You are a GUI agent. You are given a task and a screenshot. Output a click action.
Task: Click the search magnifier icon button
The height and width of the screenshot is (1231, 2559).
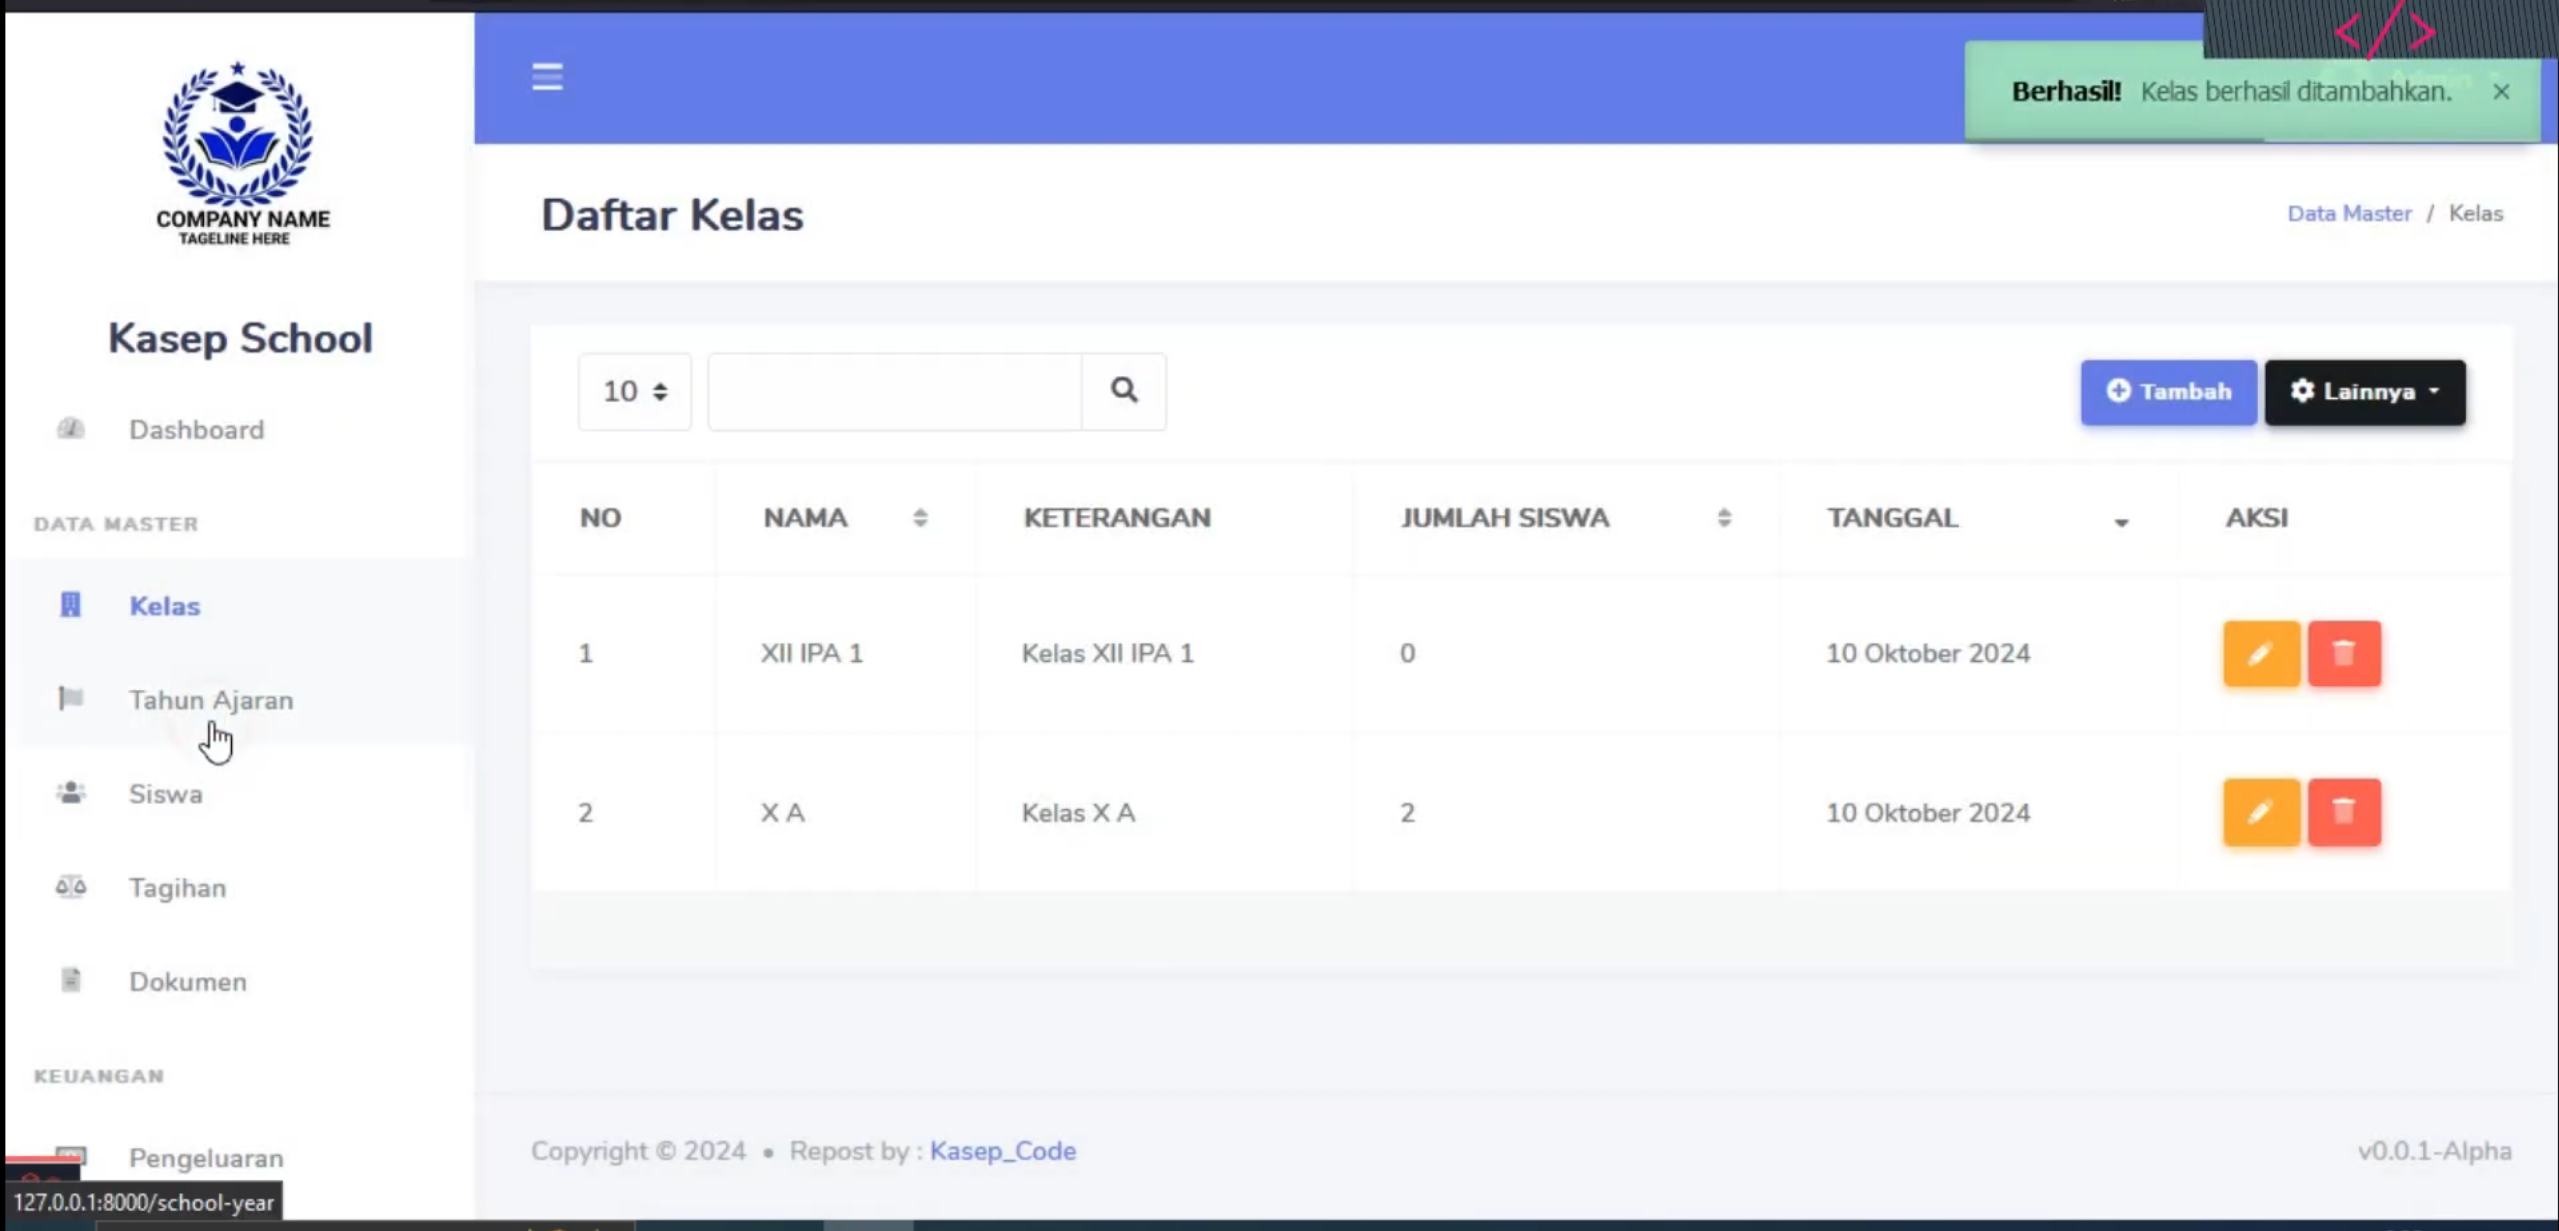point(1123,391)
